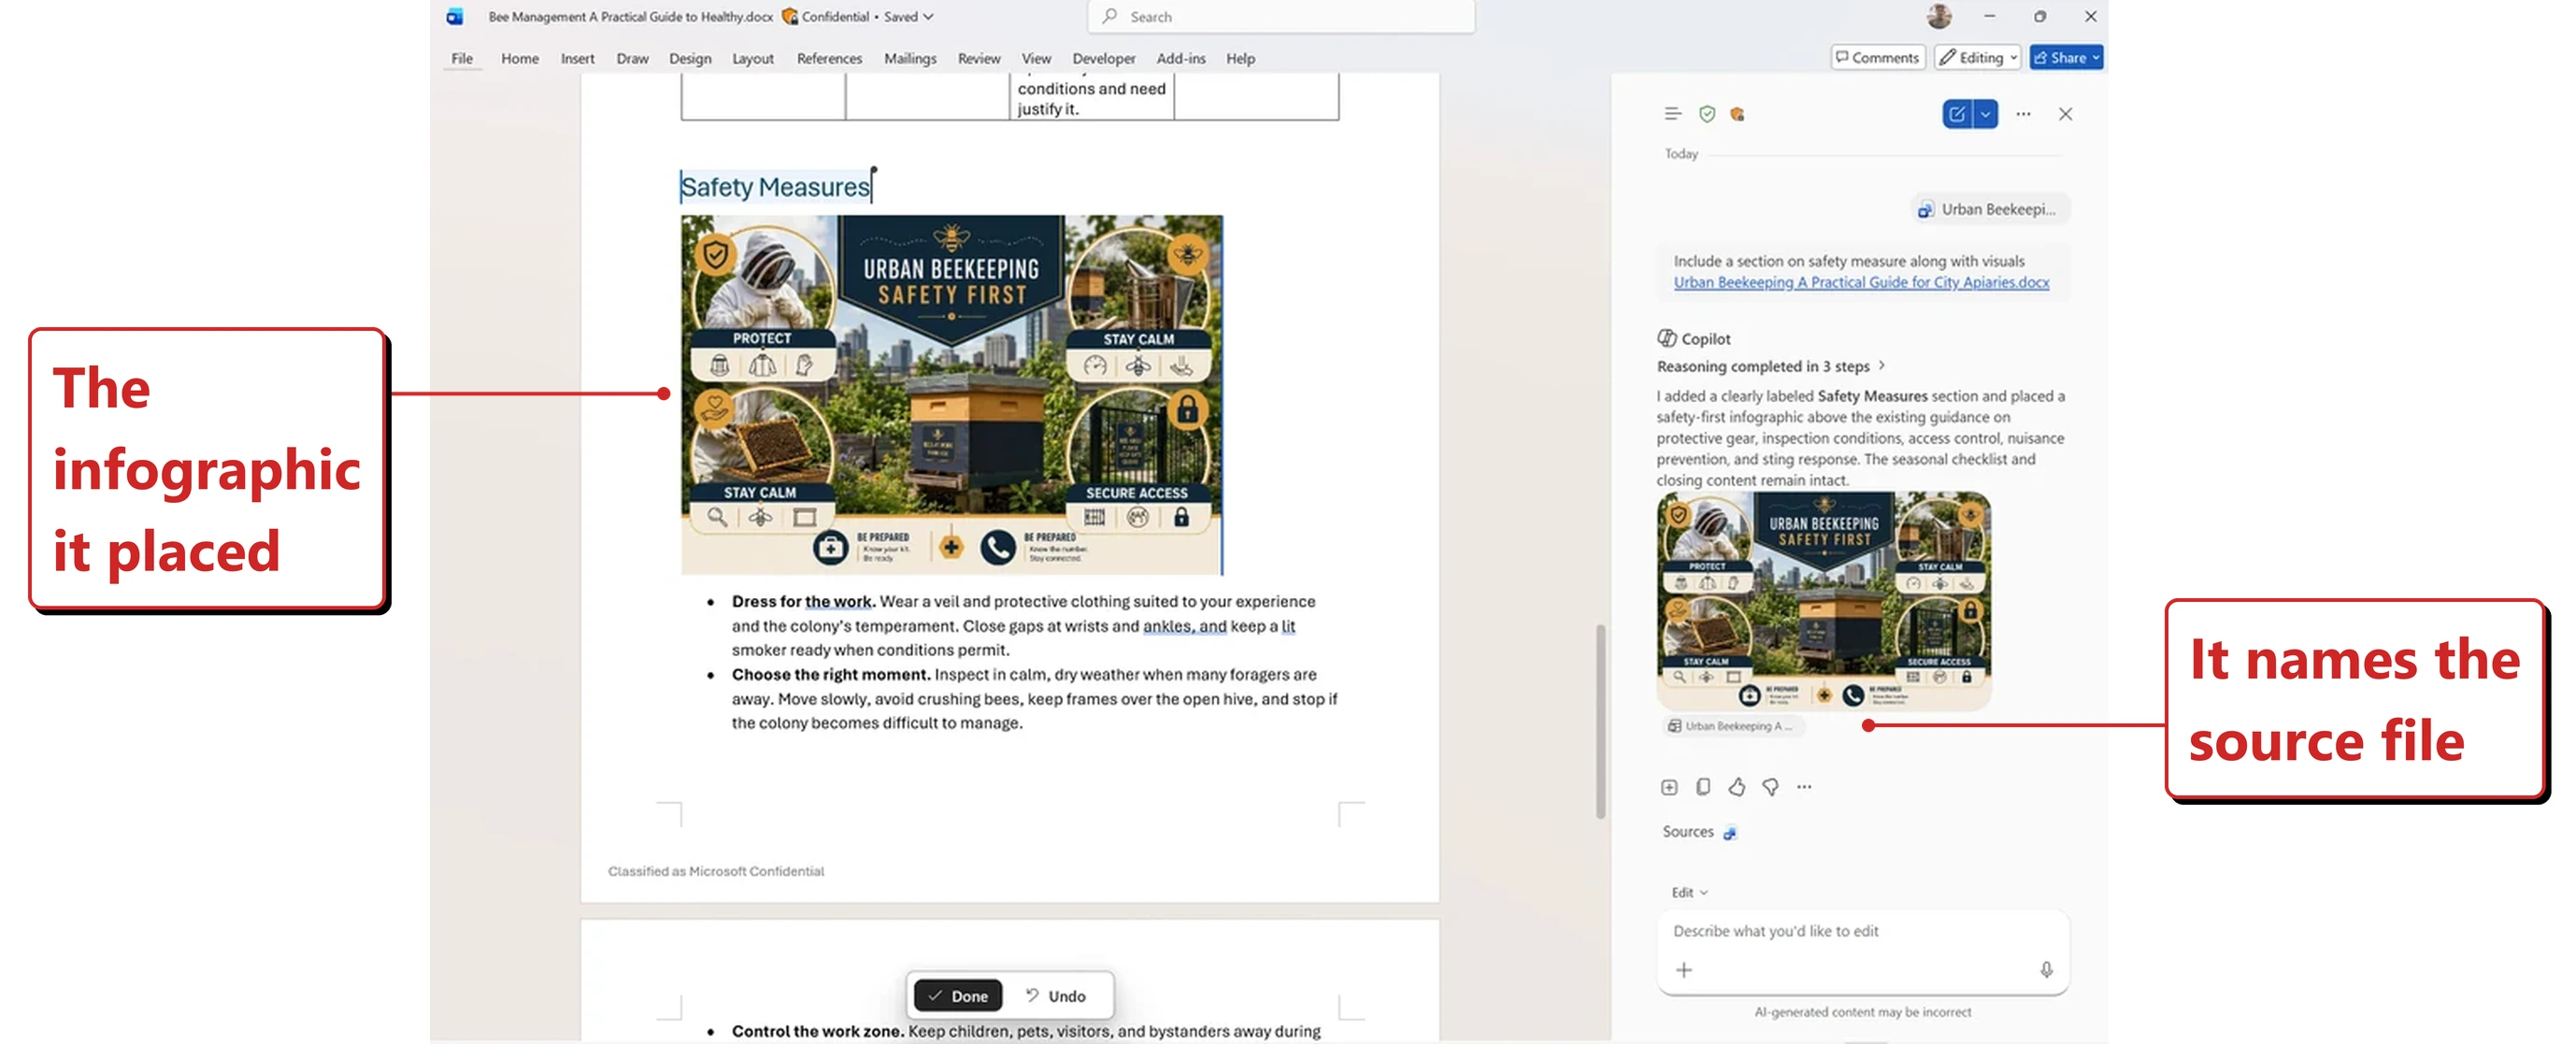Image resolution: width=2576 pixels, height=1044 pixels.
Task: Click the document vertical scrollbar thumb
Action: point(1600,720)
